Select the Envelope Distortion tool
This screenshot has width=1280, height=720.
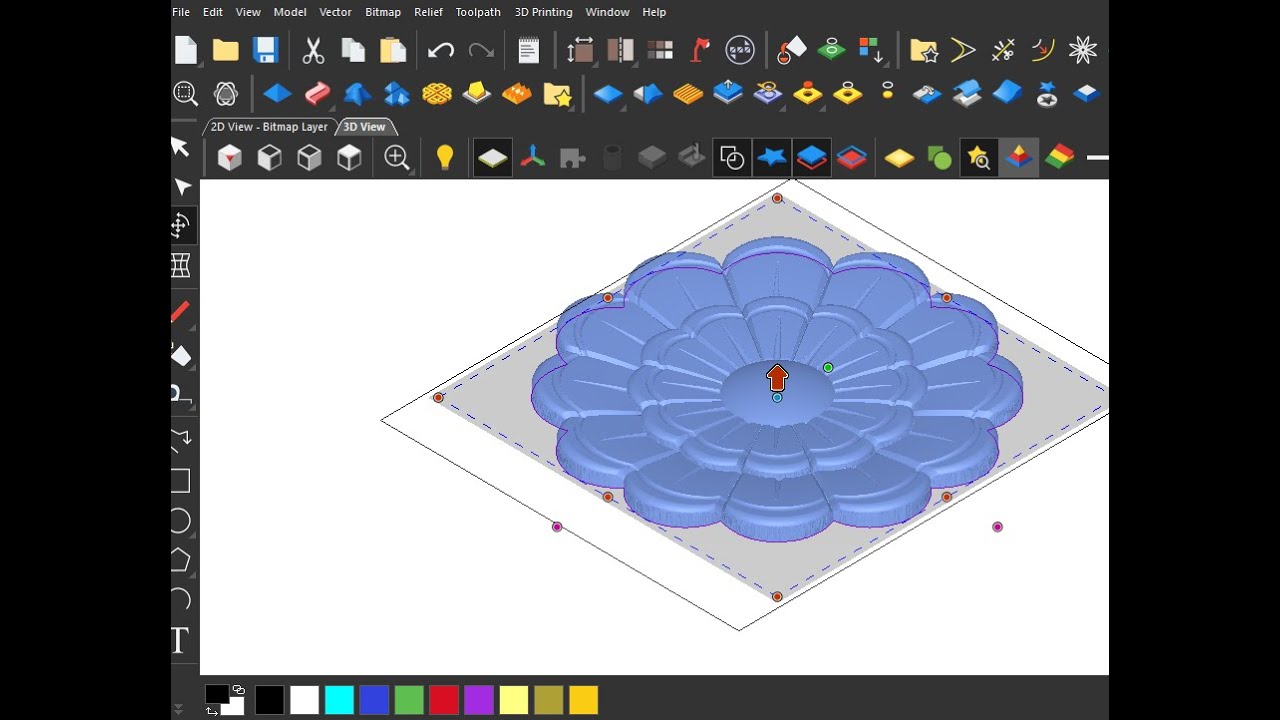pyautogui.click(x=181, y=265)
